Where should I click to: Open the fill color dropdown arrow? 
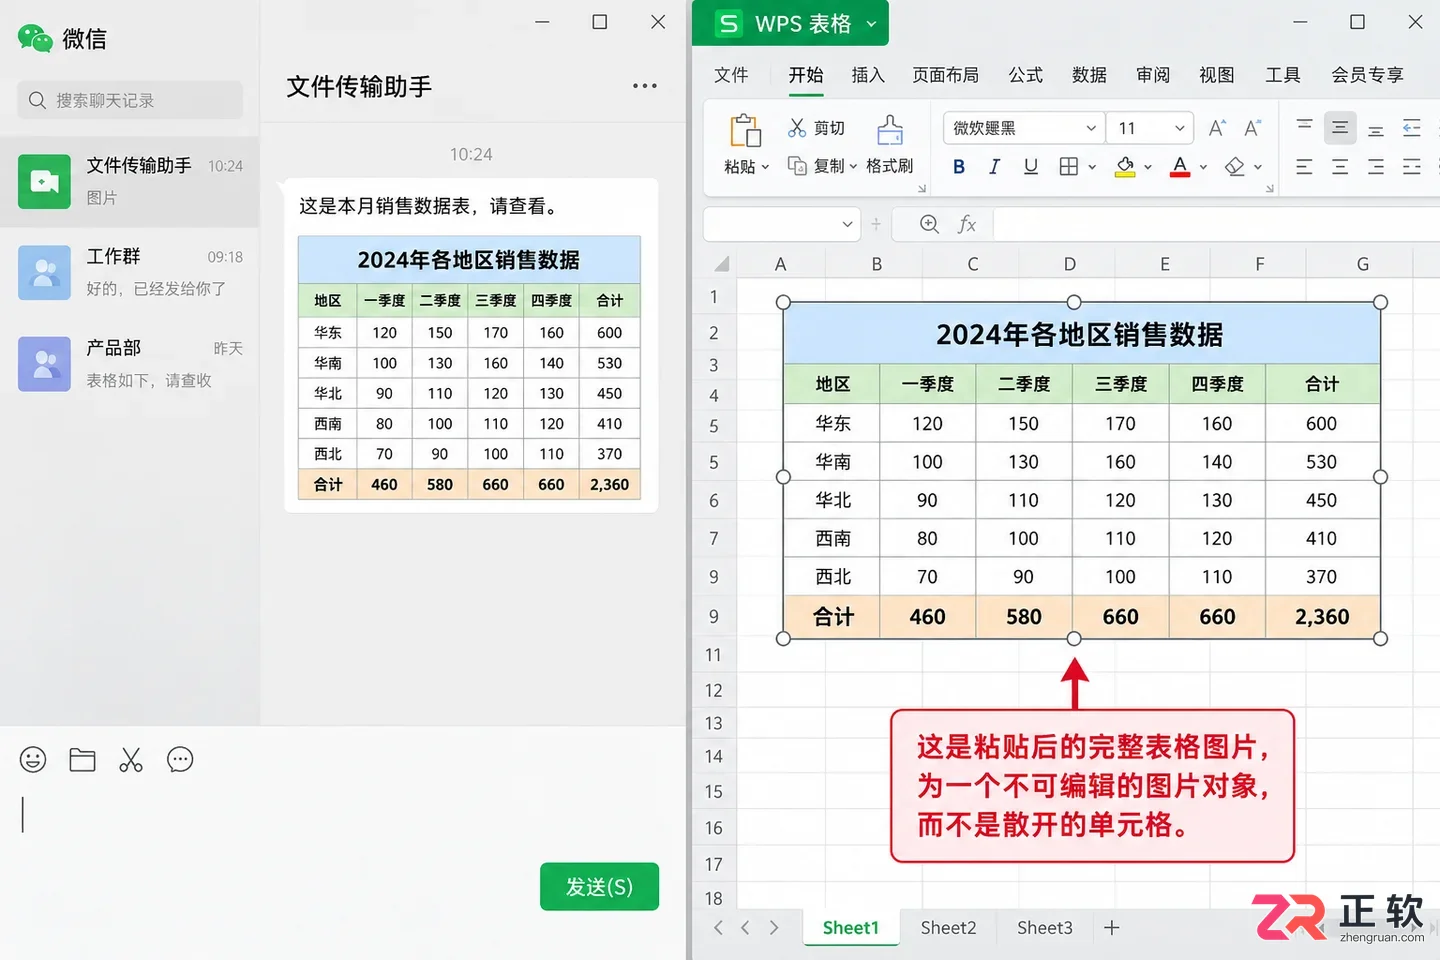(1148, 167)
